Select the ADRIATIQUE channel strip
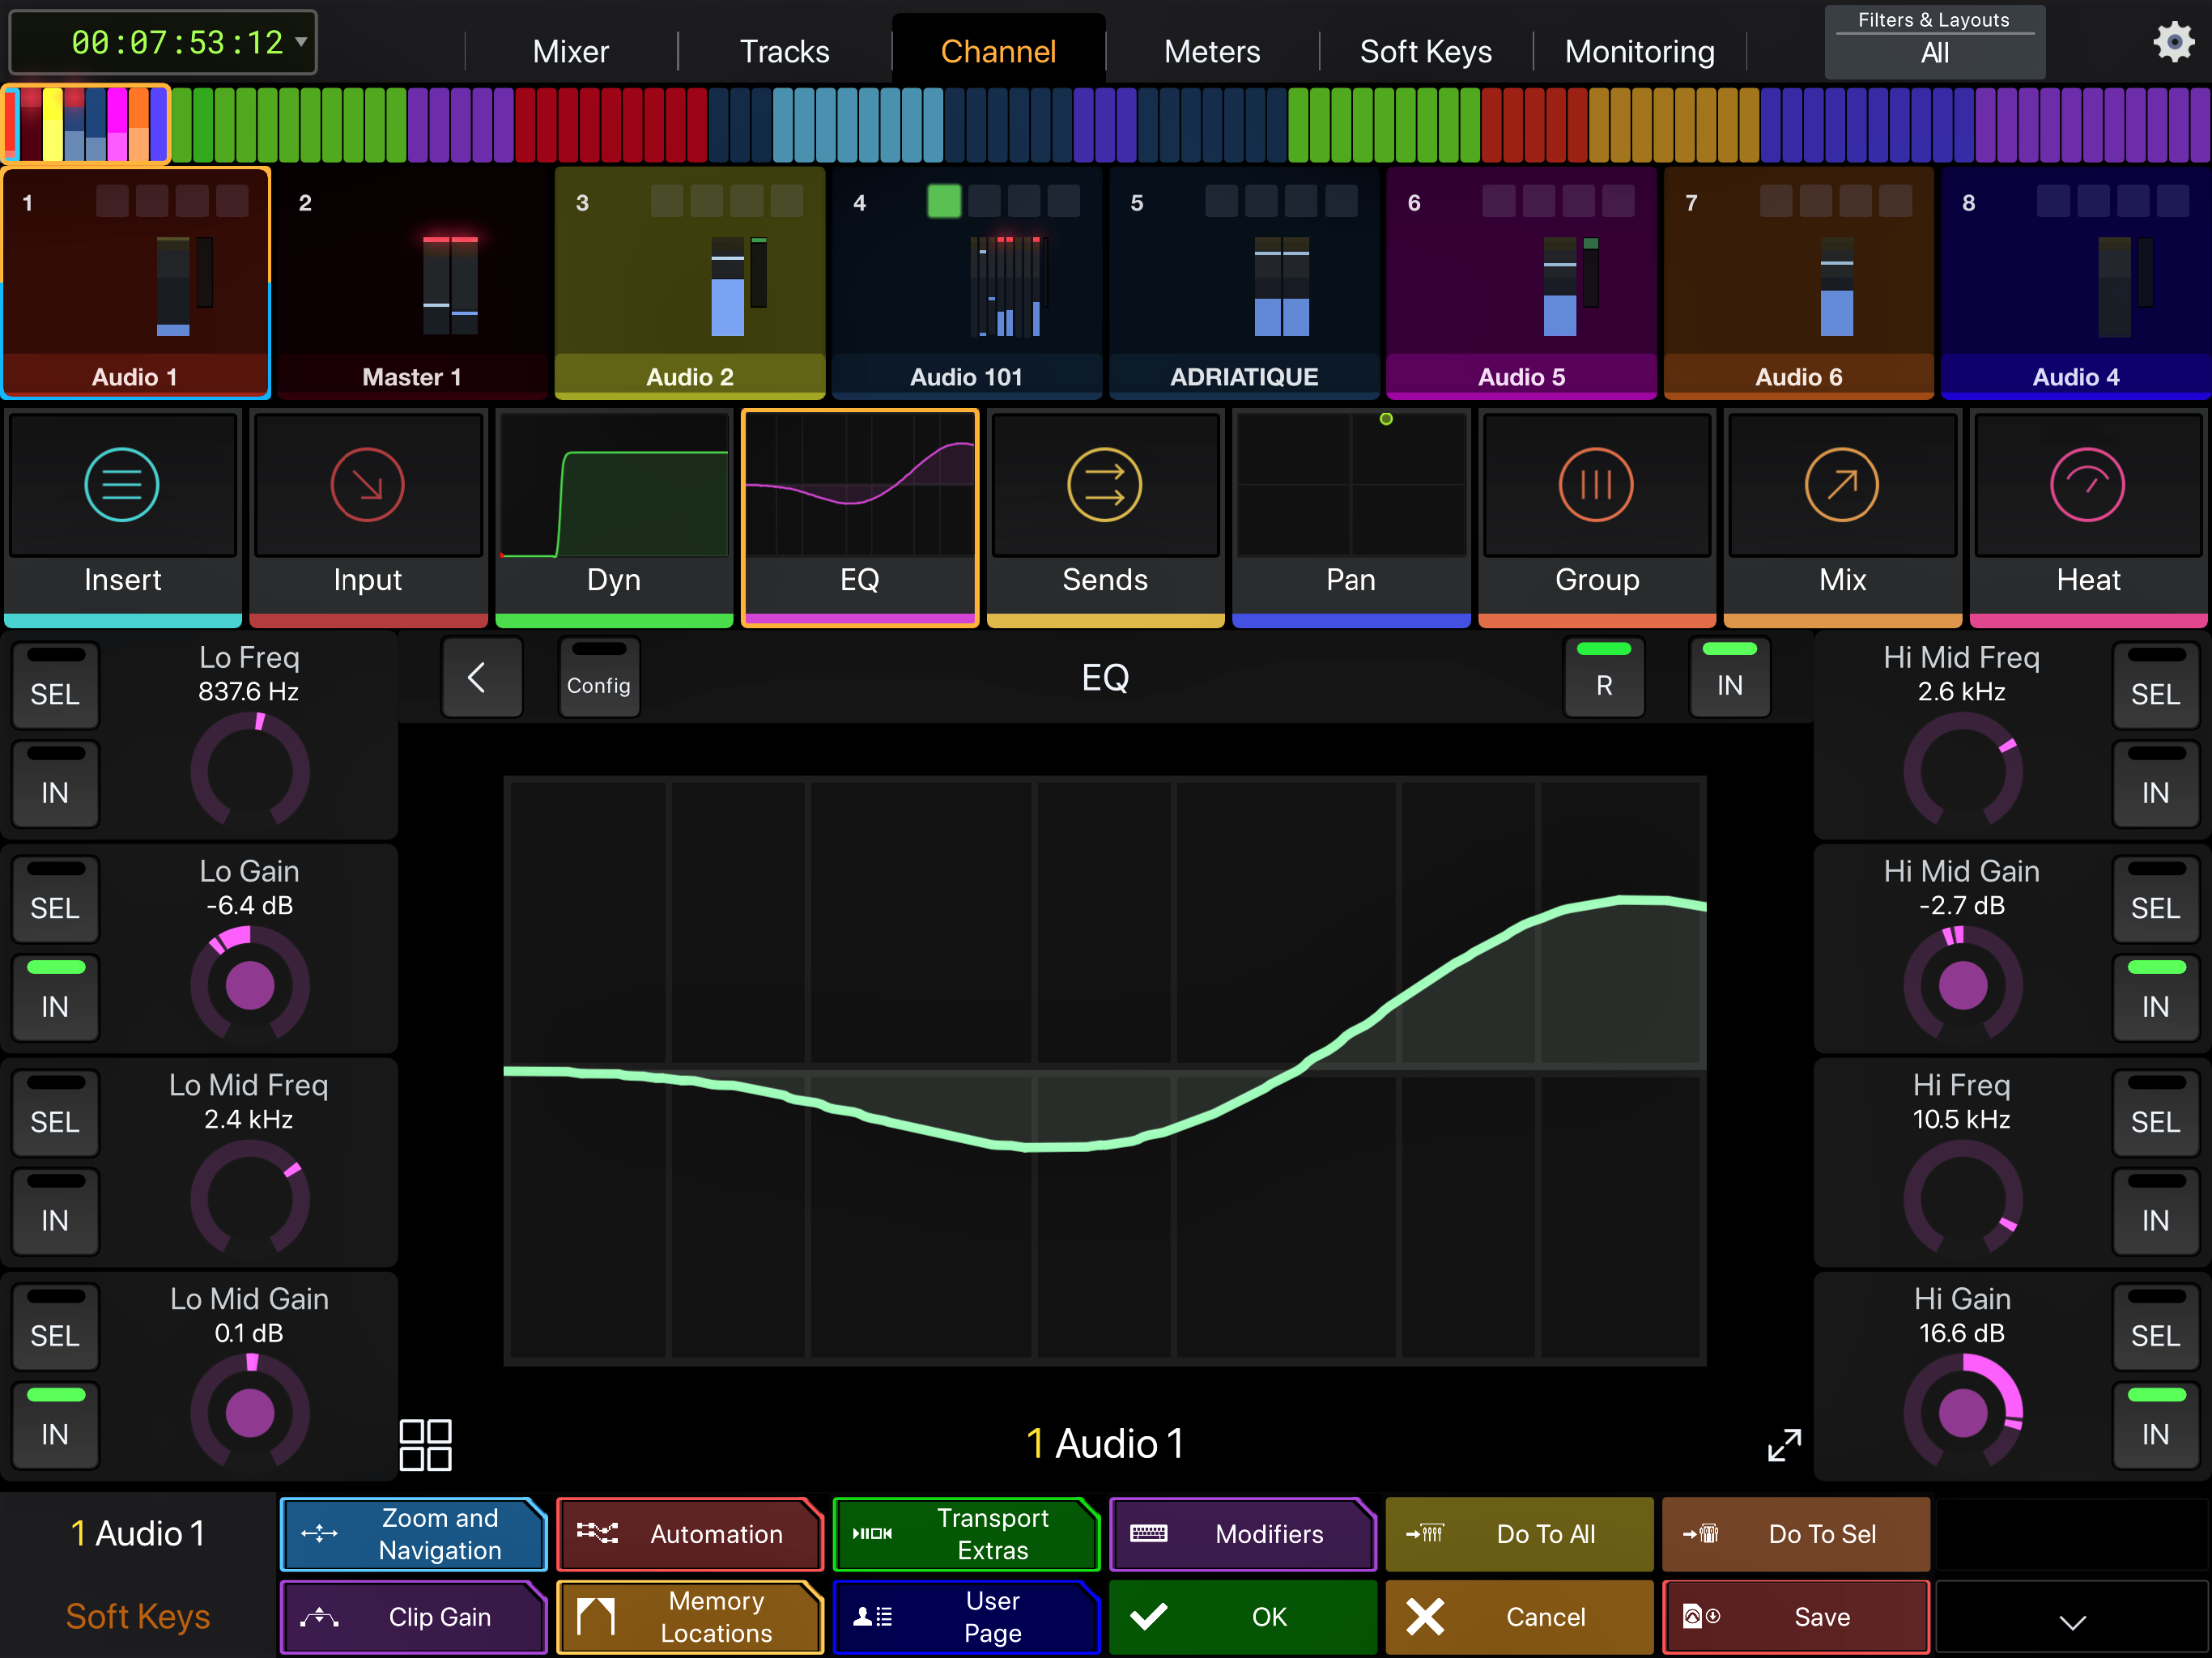This screenshot has height=1658, width=2212. [1244, 285]
